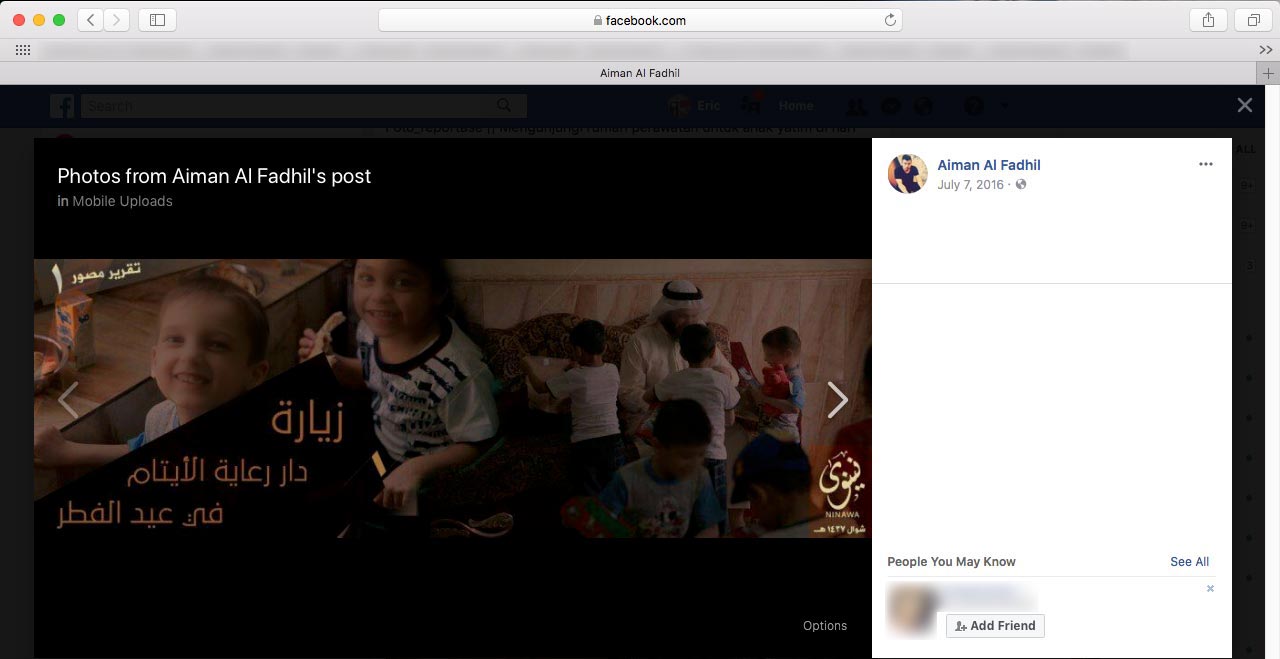Open the Mobile Uploads album link

click(x=122, y=201)
